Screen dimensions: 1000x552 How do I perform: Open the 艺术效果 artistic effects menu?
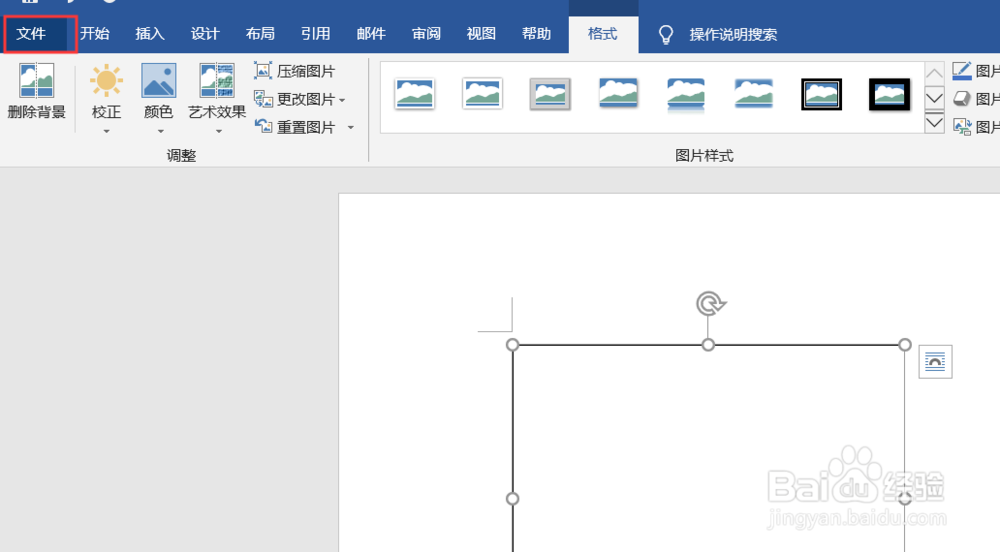point(217,98)
